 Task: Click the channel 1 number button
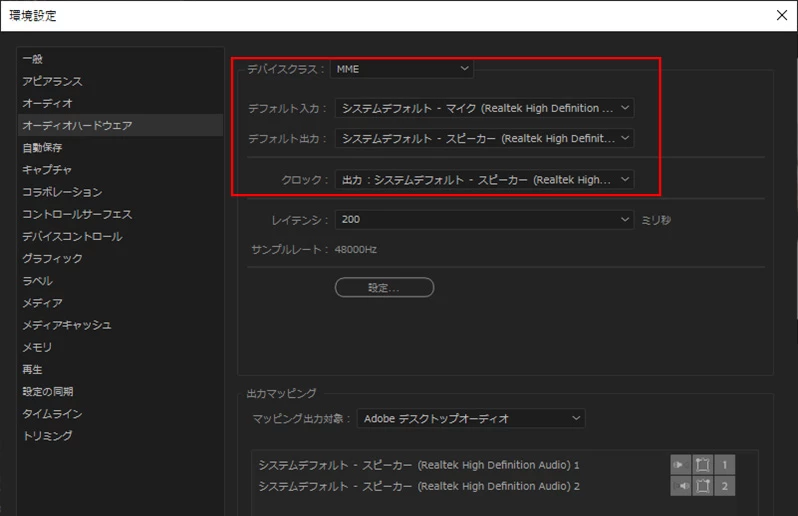[x=725, y=465]
